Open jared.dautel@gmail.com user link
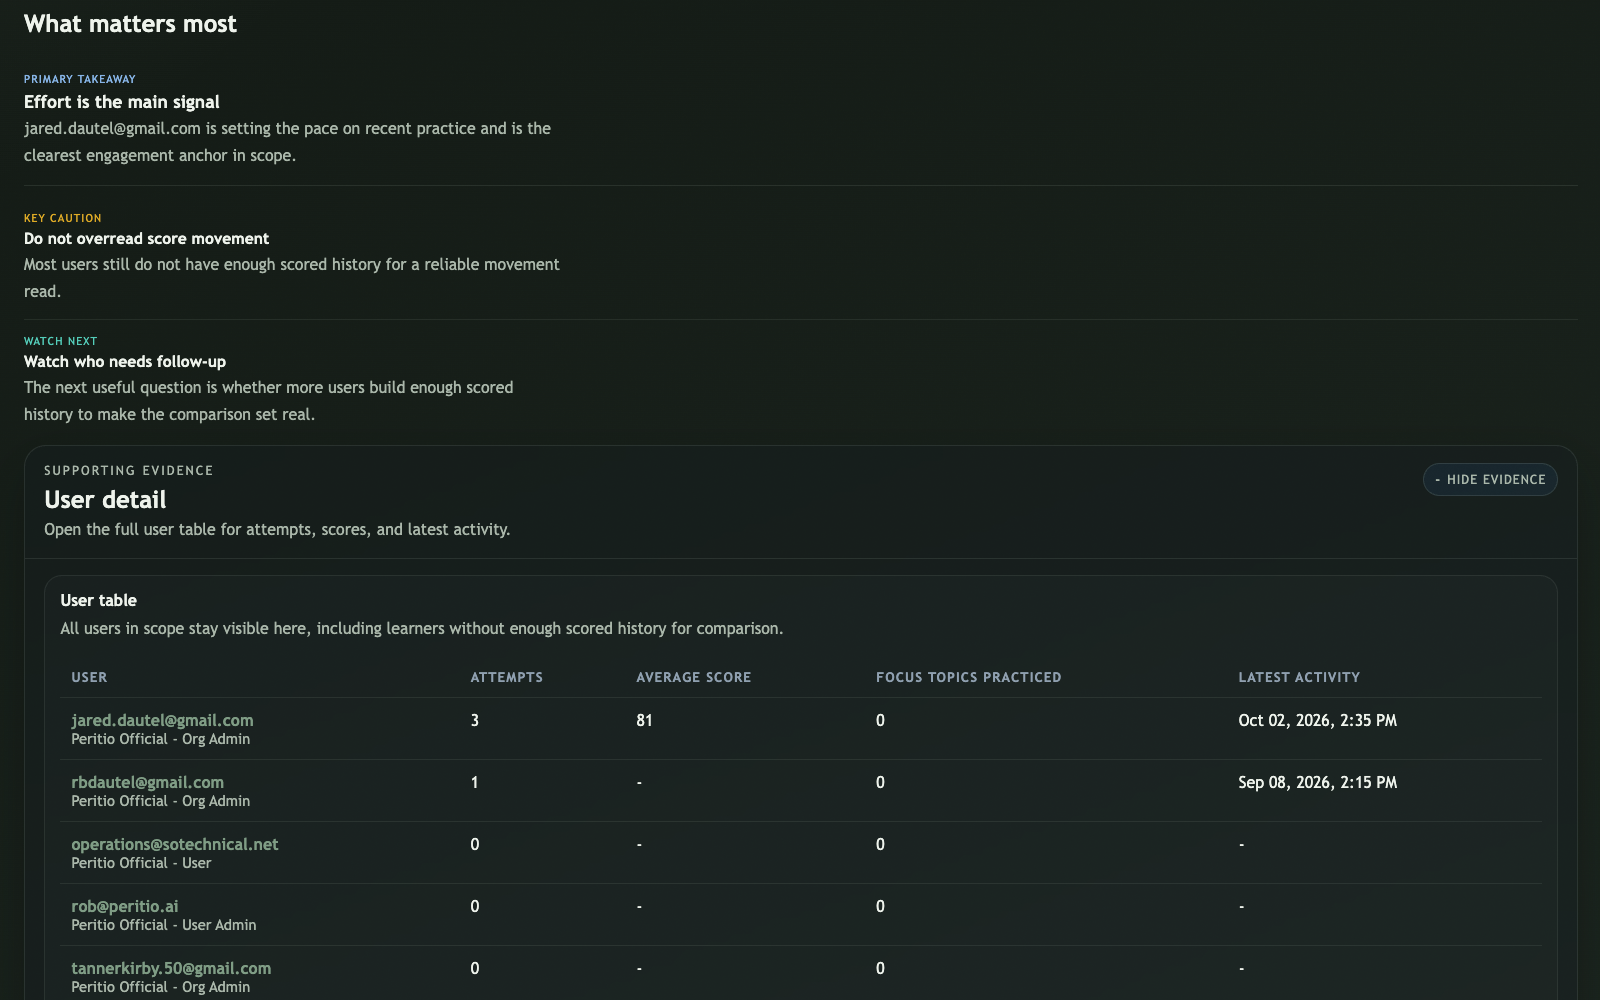 click(162, 720)
